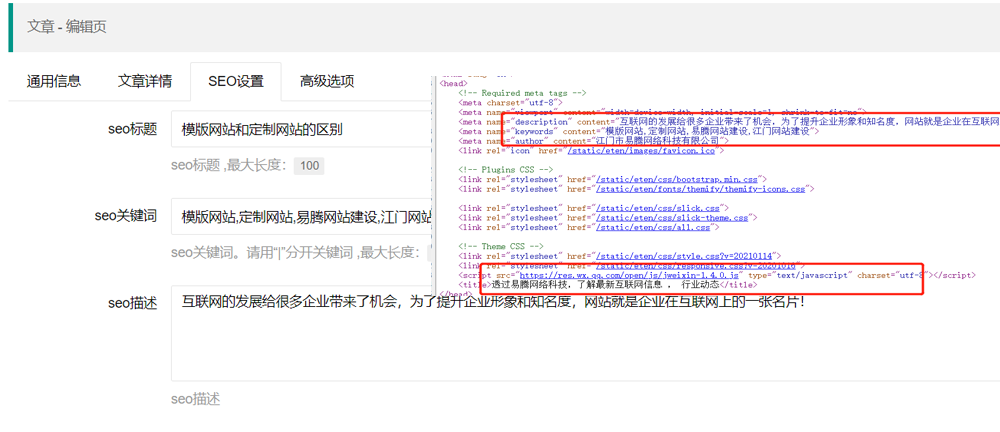The height and width of the screenshot is (432, 1000).
Task: Click the 100 max length badge
Action: tap(309, 166)
